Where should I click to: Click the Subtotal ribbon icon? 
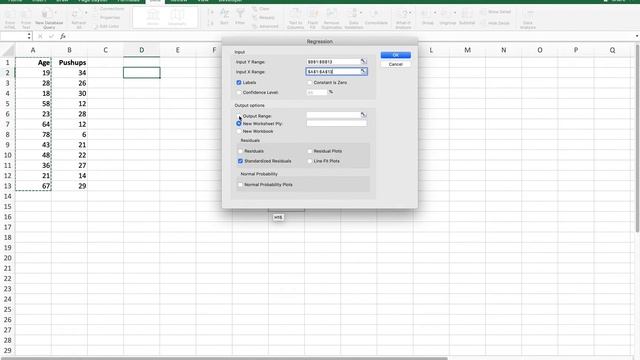coord(467,17)
